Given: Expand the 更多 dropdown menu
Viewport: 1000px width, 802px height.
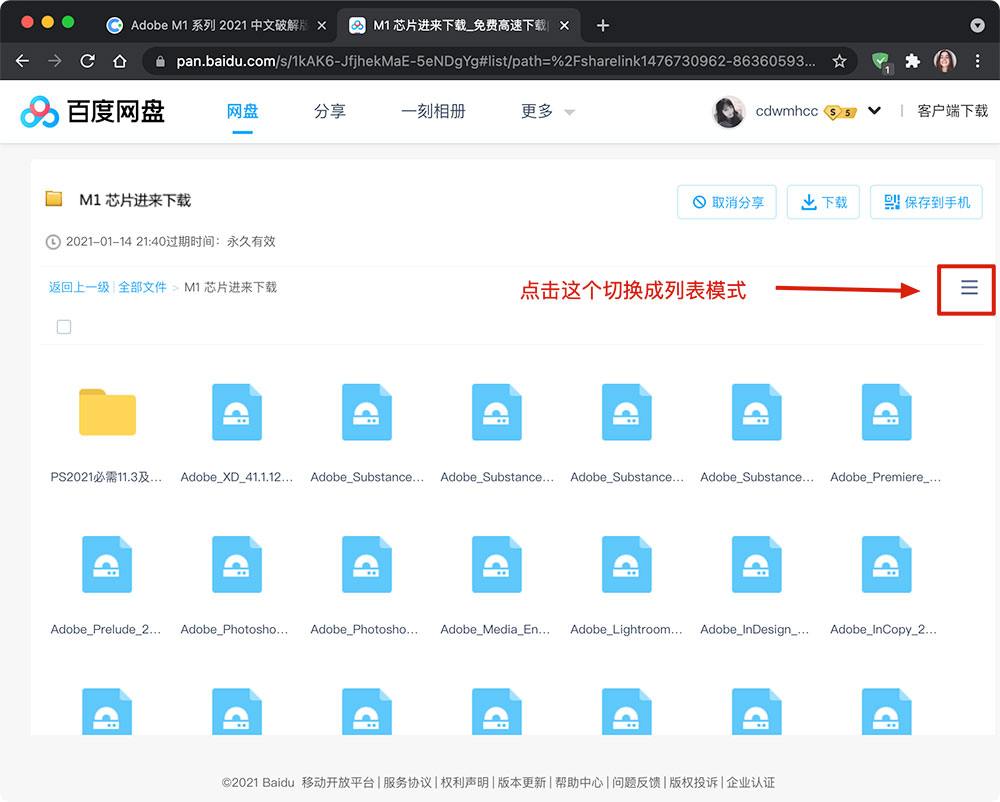Looking at the screenshot, I should point(570,112).
